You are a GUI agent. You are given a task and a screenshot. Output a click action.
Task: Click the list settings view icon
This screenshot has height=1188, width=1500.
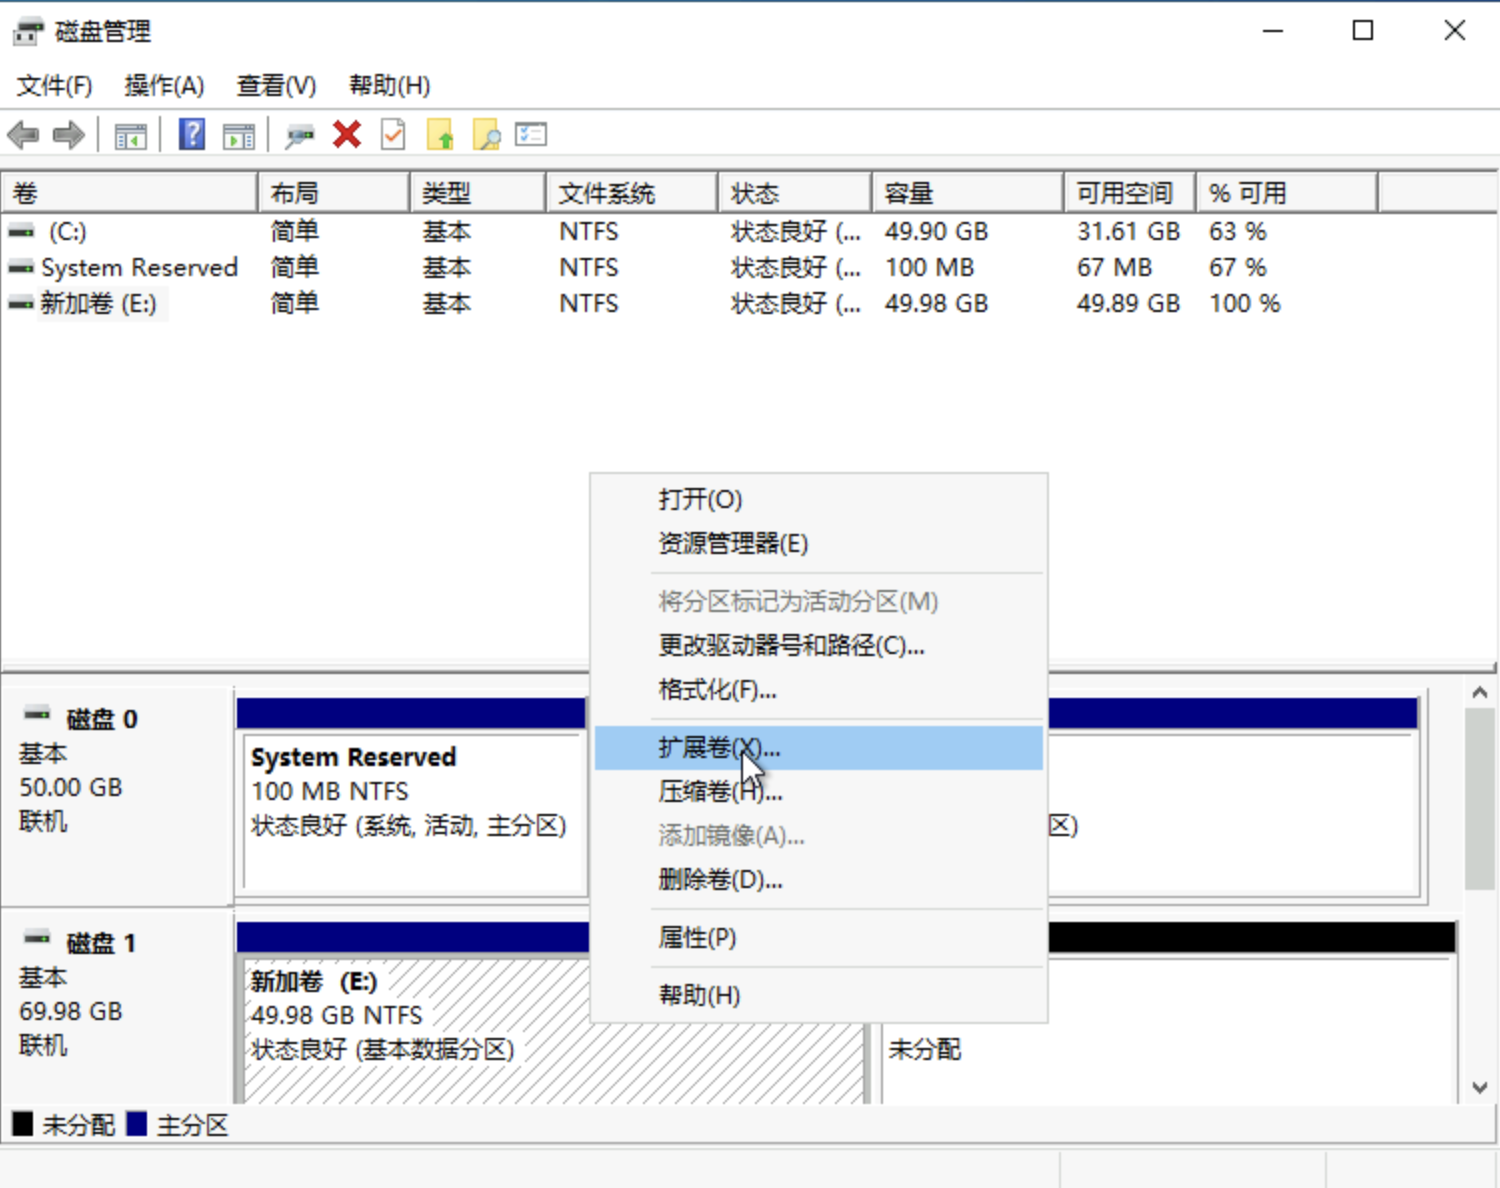tap(531, 134)
